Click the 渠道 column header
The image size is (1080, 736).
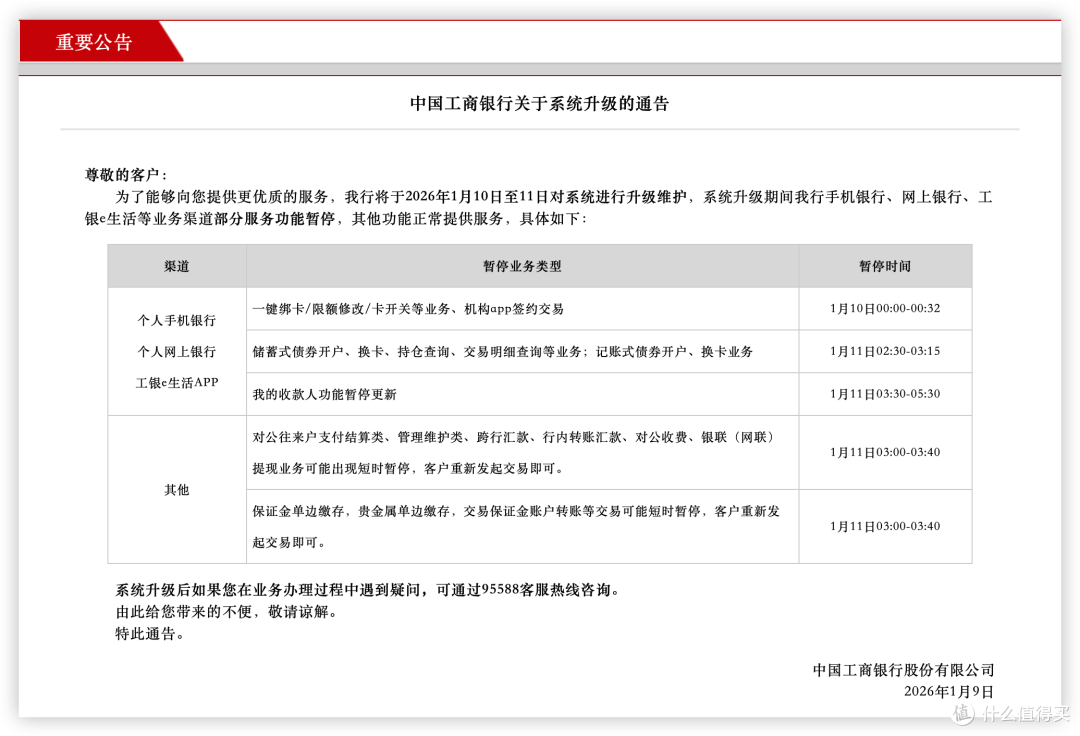tap(177, 266)
